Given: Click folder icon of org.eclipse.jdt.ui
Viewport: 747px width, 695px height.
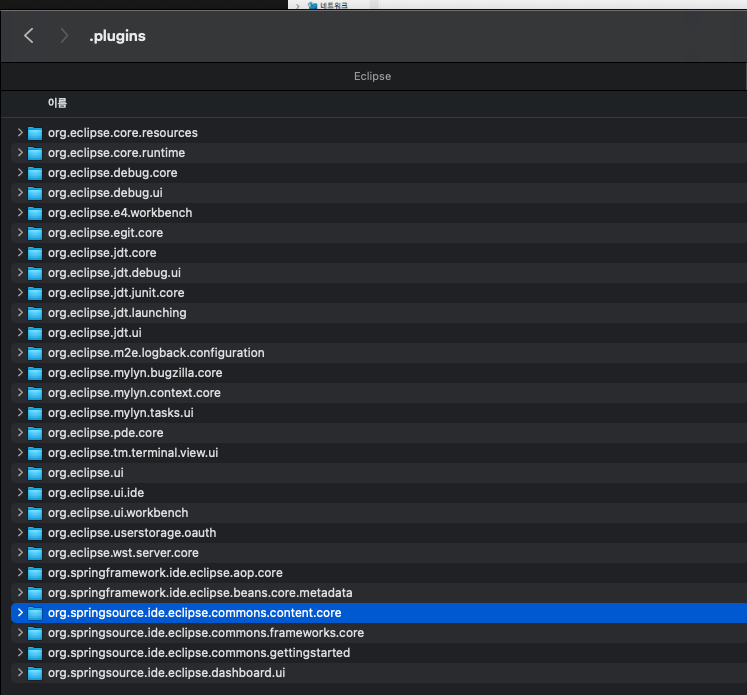Looking at the screenshot, I should click(35, 333).
